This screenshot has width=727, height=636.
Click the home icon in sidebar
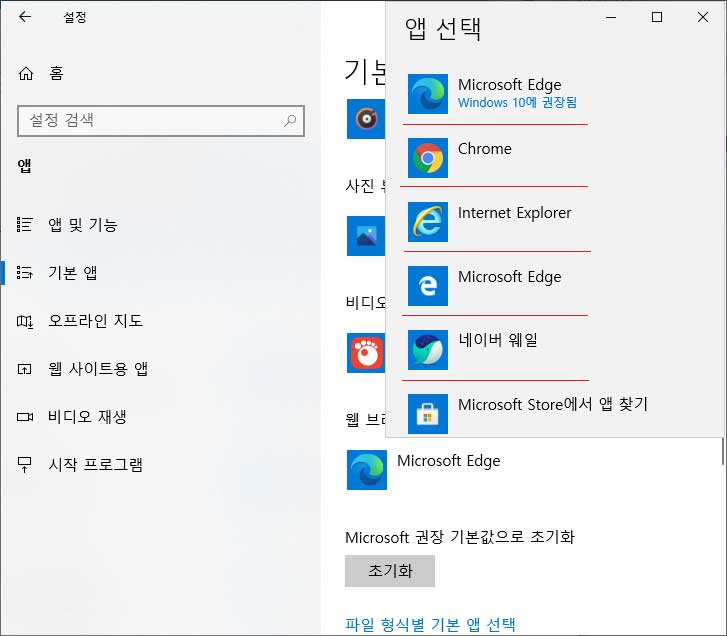pos(26,73)
